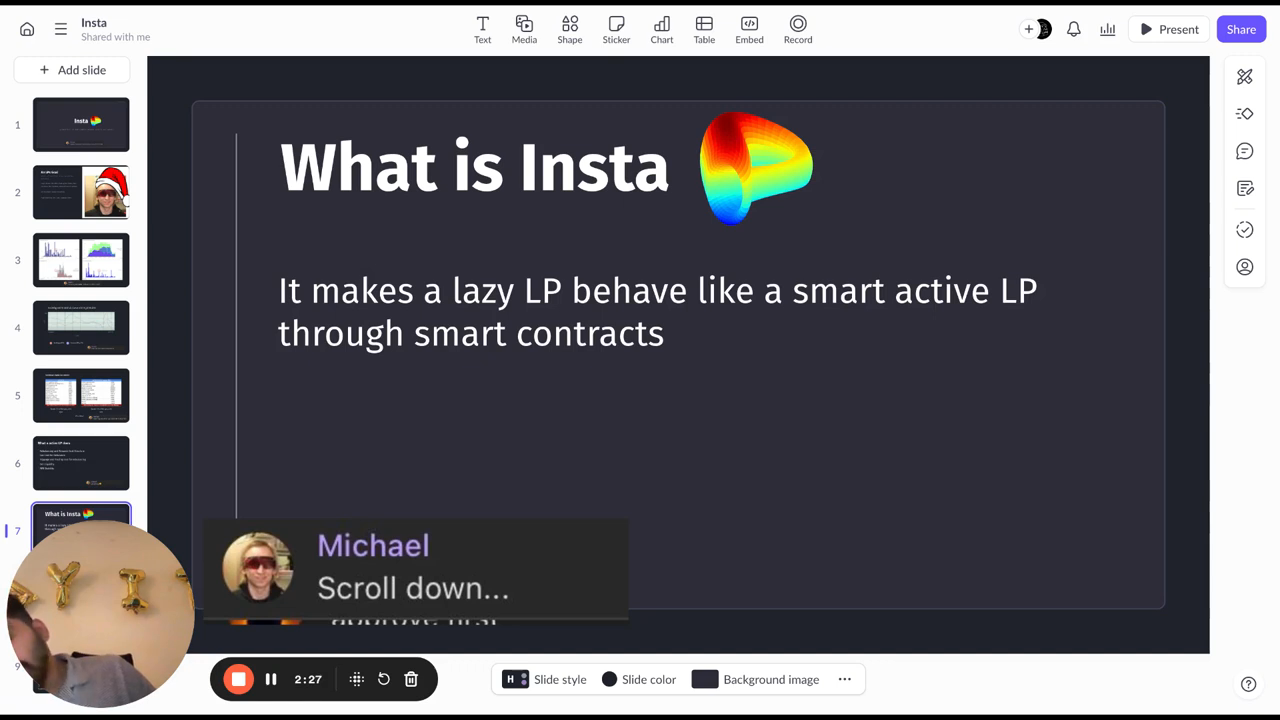The width and height of the screenshot is (1280, 720).
Task: Pause the recording
Action: tap(271, 679)
